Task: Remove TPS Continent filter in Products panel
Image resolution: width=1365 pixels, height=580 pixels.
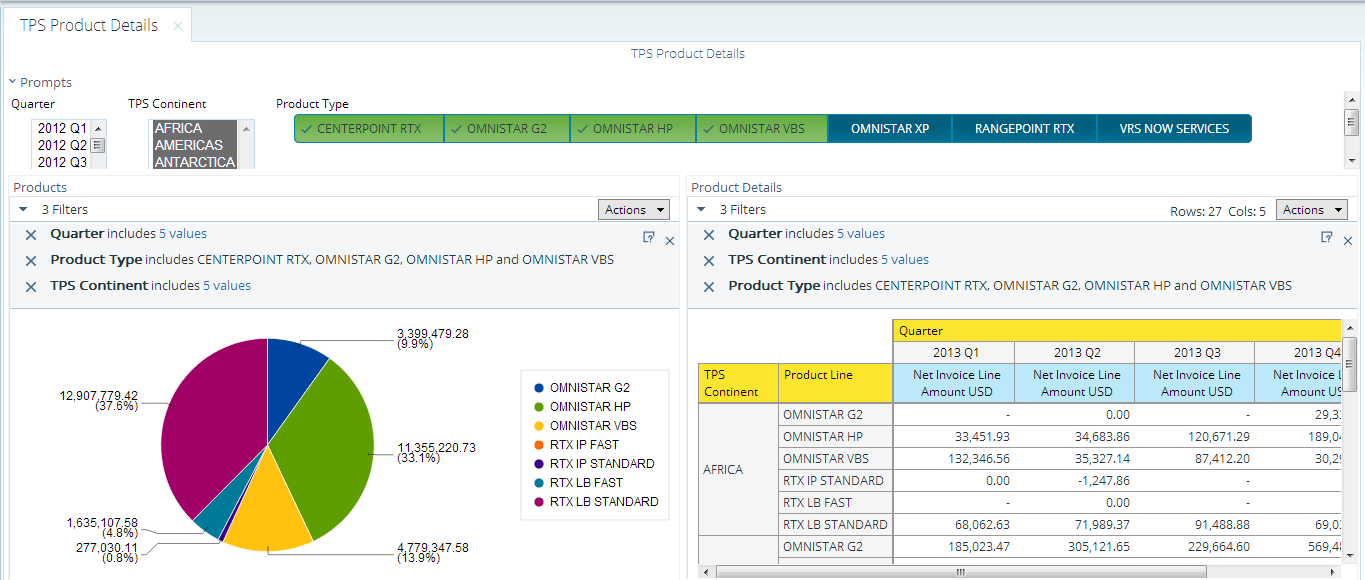Action: pos(31,287)
